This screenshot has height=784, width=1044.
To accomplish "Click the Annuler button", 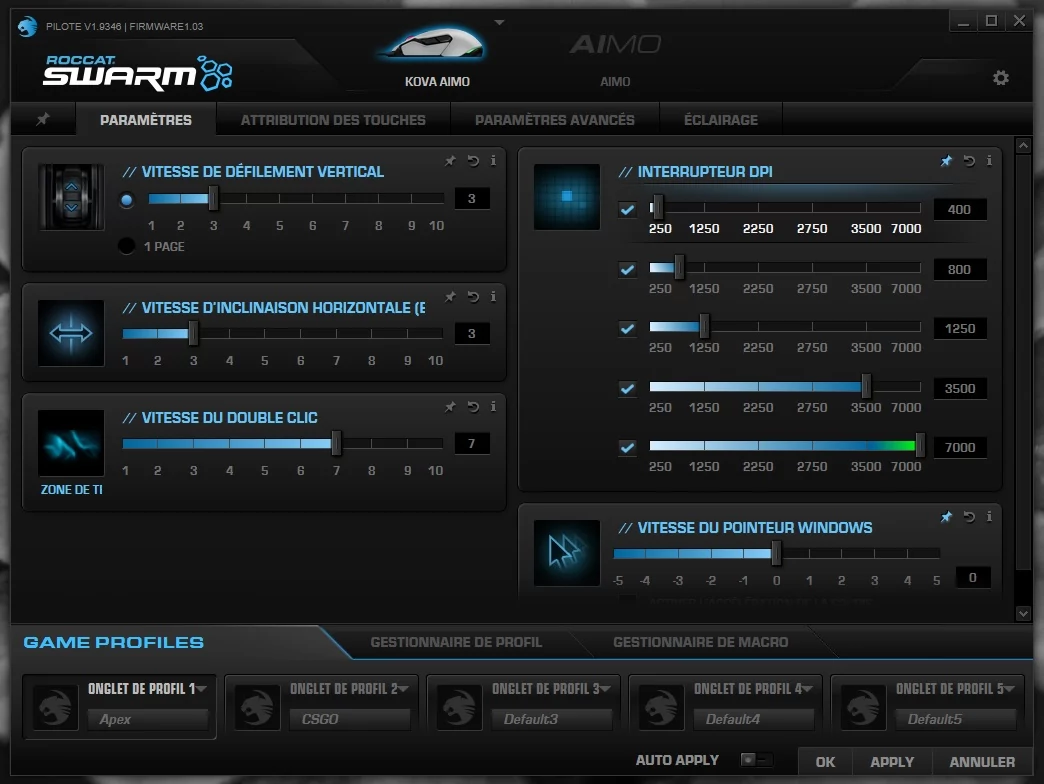I will (982, 762).
